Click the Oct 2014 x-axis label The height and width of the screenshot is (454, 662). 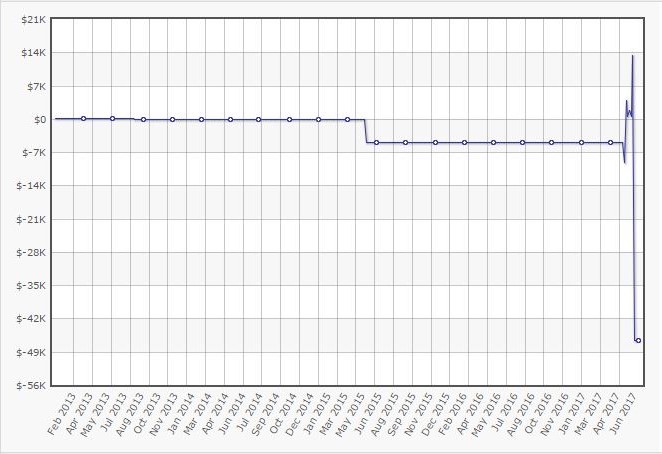click(283, 414)
